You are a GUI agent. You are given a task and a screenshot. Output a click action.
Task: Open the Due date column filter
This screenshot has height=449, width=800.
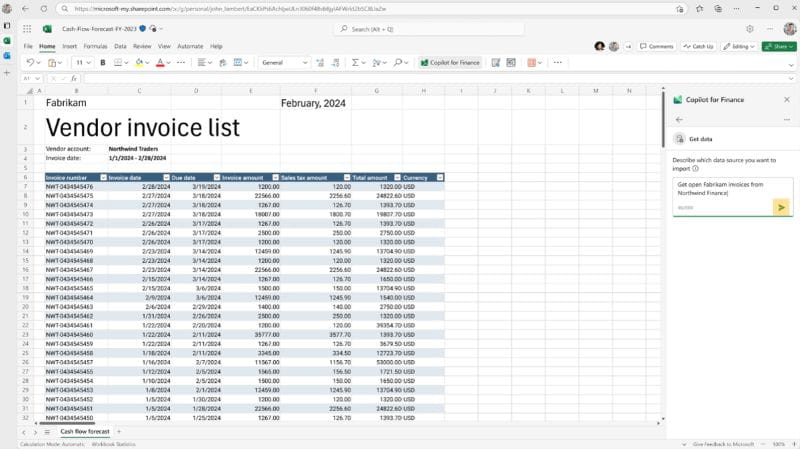click(x=217, y=178)
